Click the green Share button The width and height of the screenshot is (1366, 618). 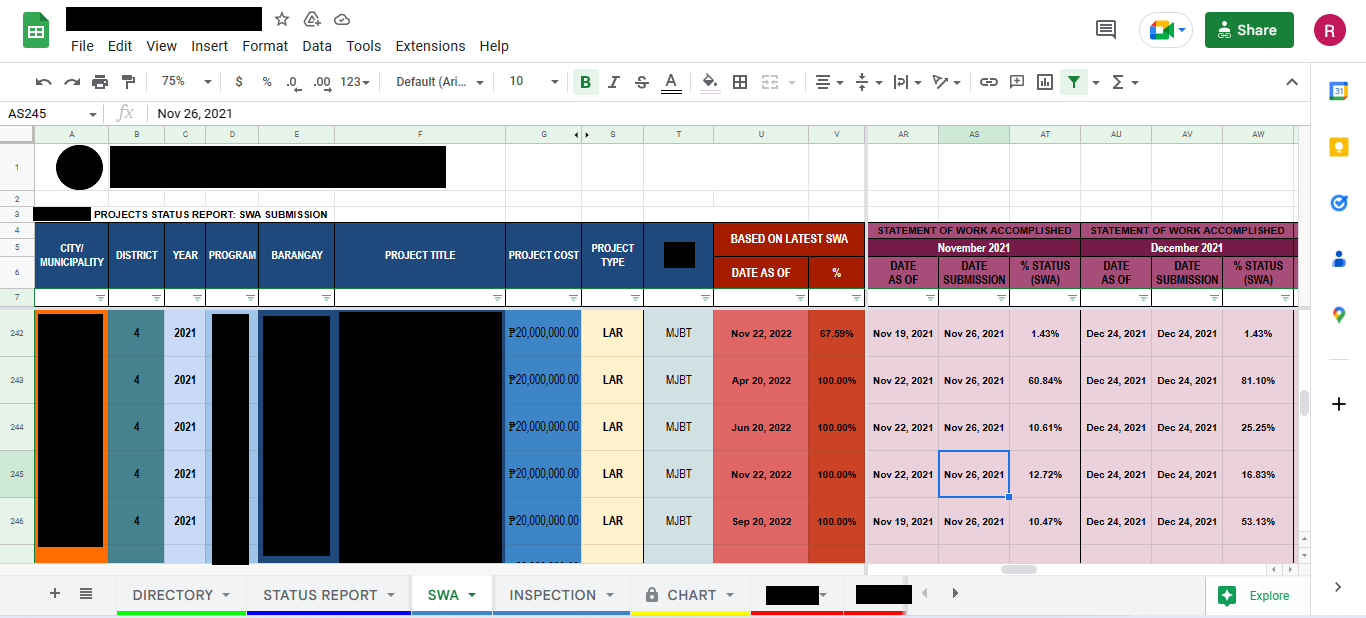[x=1249, y=30]
